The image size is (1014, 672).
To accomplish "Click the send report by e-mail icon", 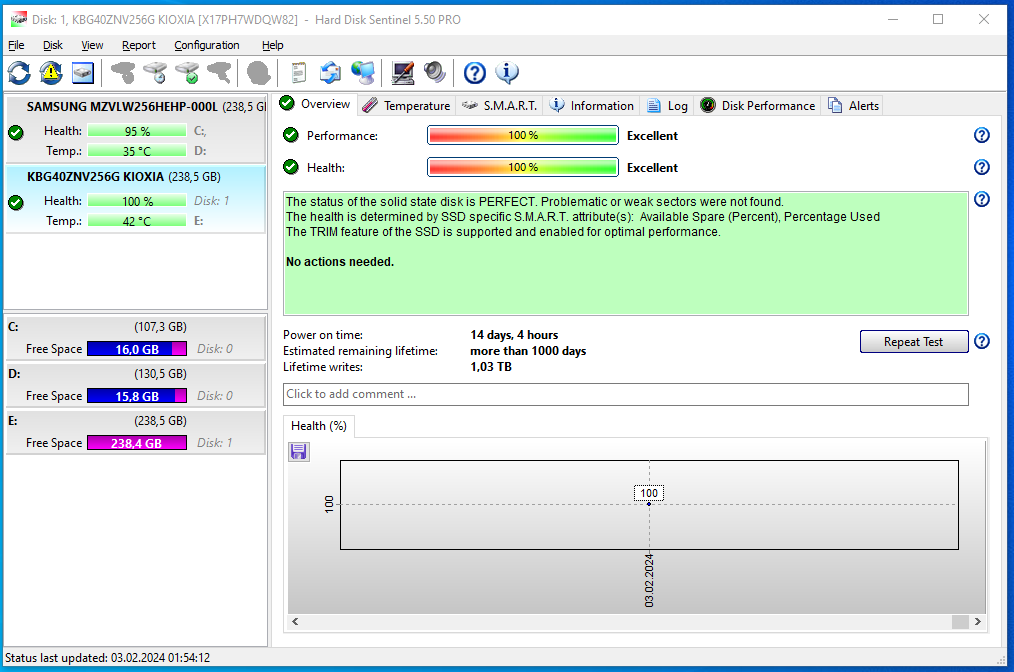I will tap(330, 72).
